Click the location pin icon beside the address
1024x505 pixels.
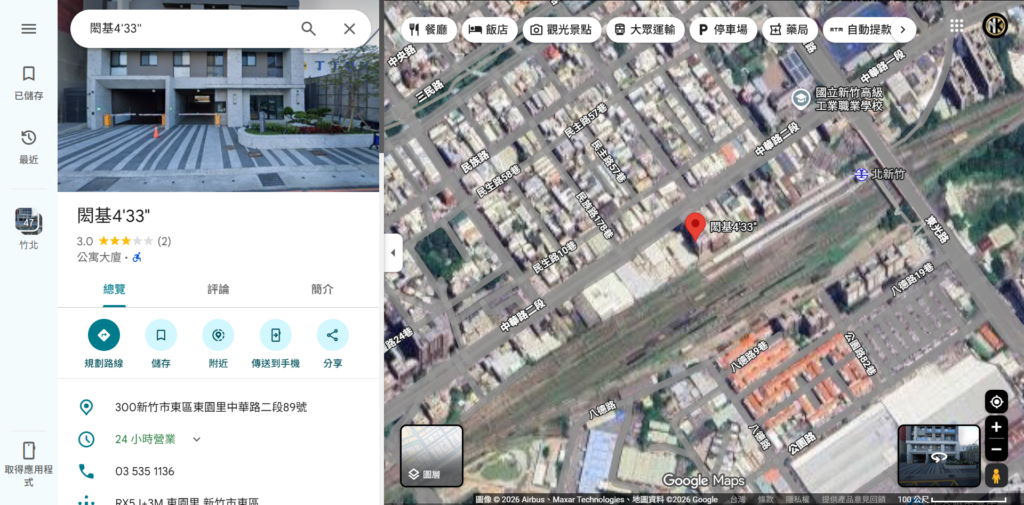[86, 408]
